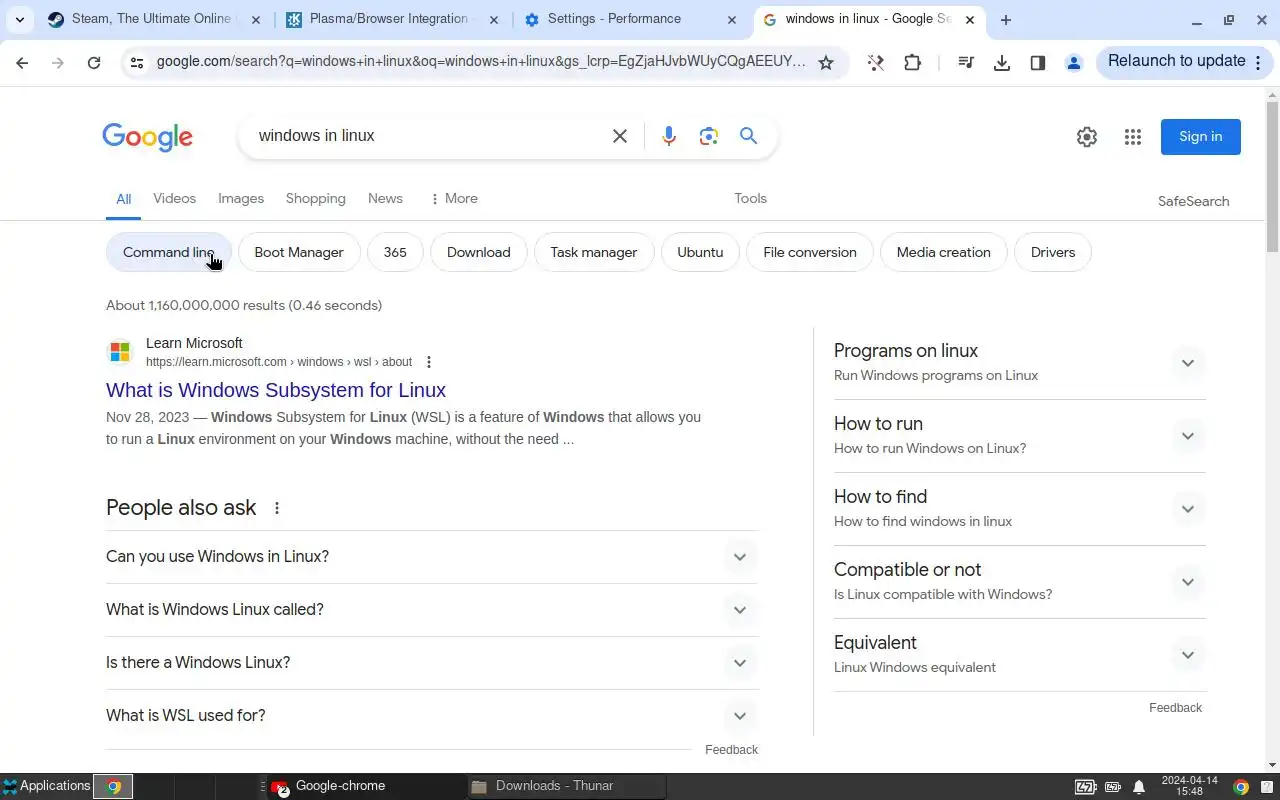Submit search with magnifier icon
The image size is (1280, 800).
(748, 136)
